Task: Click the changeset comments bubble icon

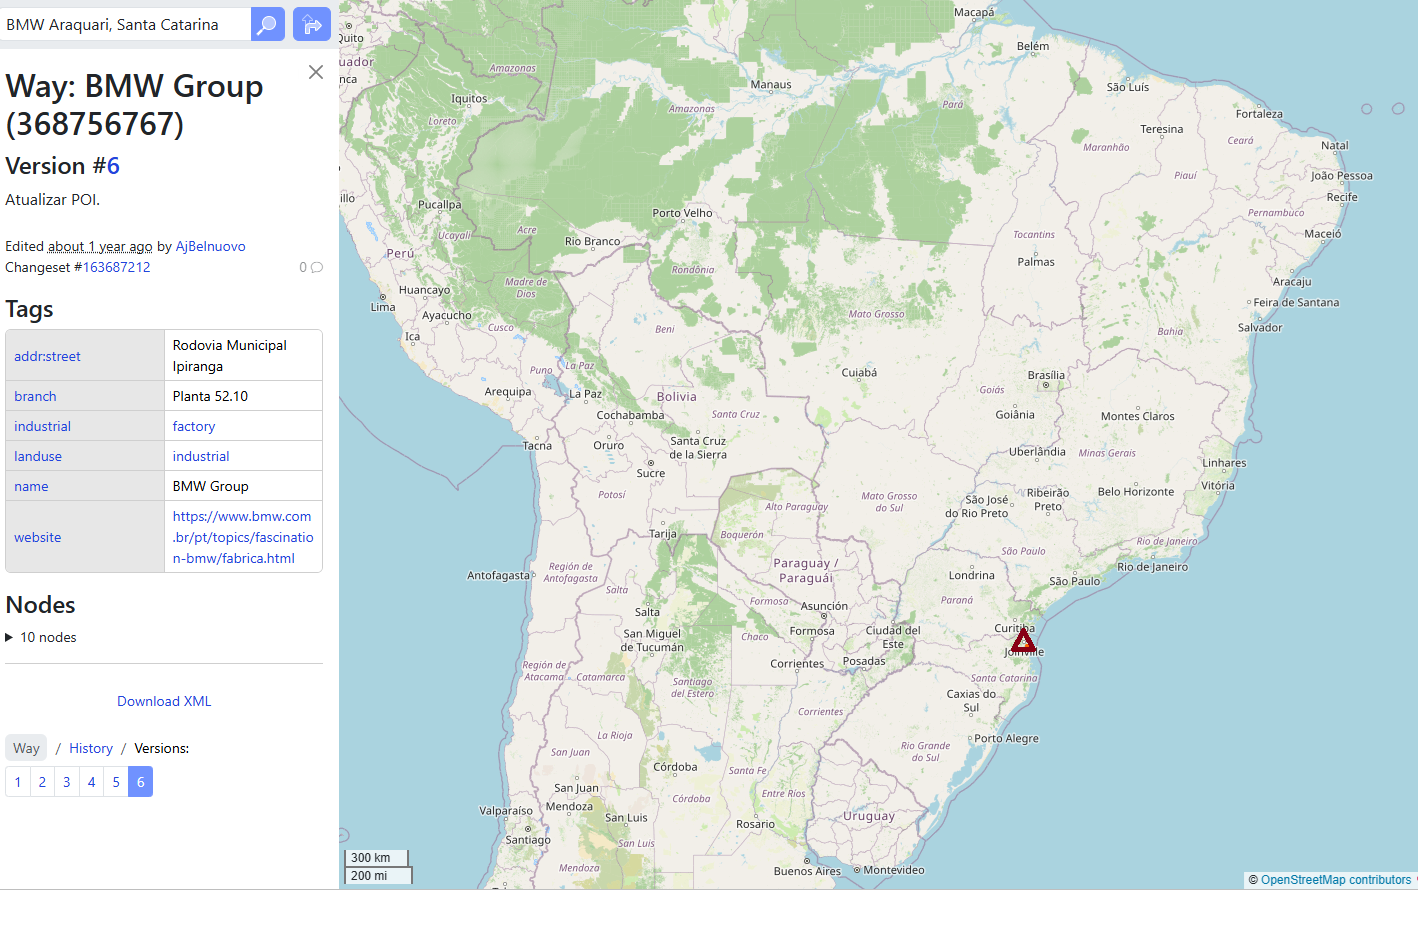Action: 317,267
